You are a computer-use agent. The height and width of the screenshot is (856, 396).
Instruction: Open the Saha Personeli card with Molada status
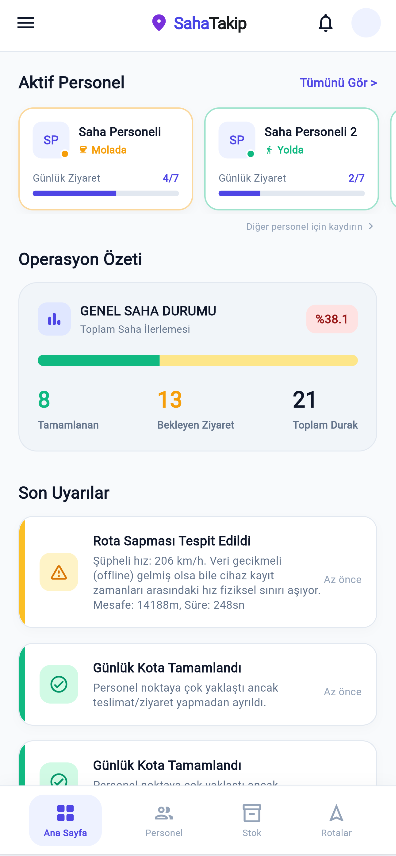click(106, 159)
